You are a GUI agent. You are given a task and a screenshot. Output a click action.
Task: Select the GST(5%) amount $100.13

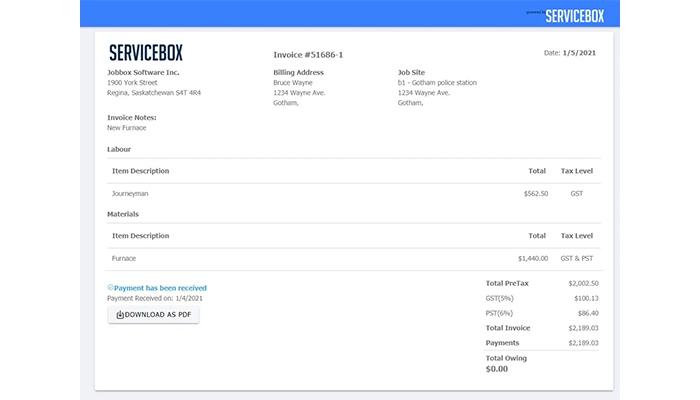[586, 298]
